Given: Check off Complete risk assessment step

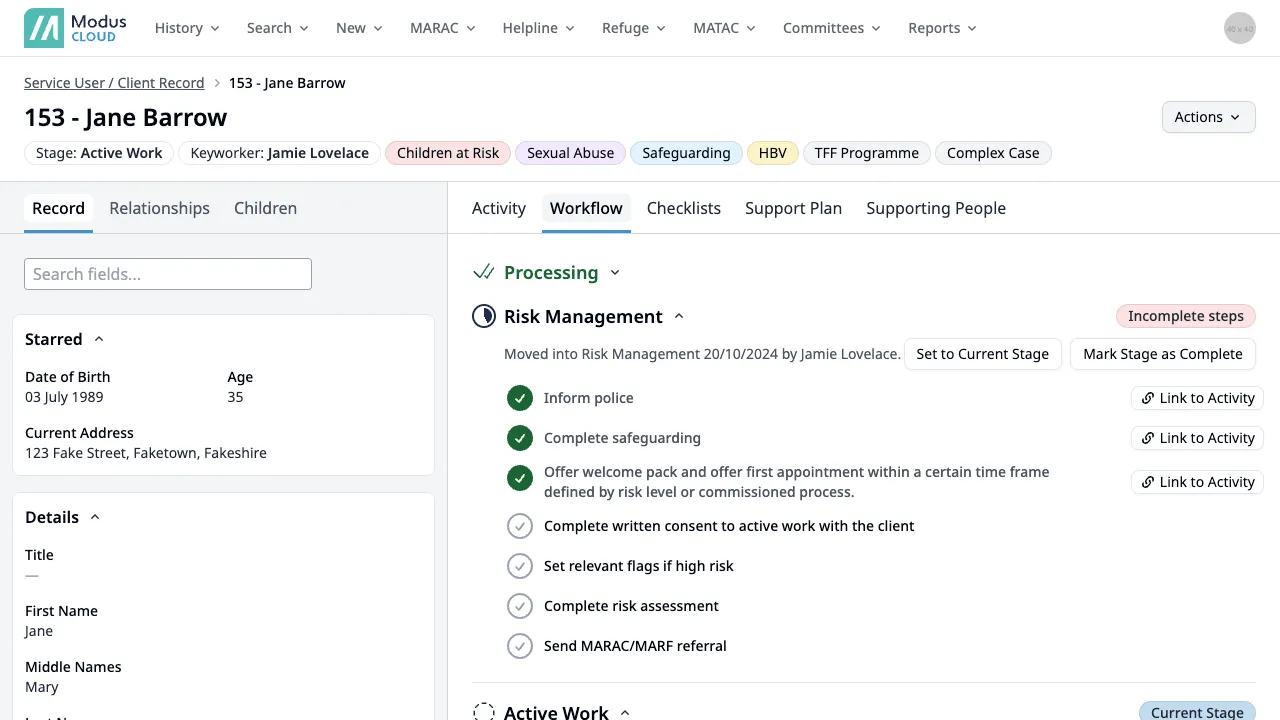Looking at the screenshot, I should click(x=519, y=606).
